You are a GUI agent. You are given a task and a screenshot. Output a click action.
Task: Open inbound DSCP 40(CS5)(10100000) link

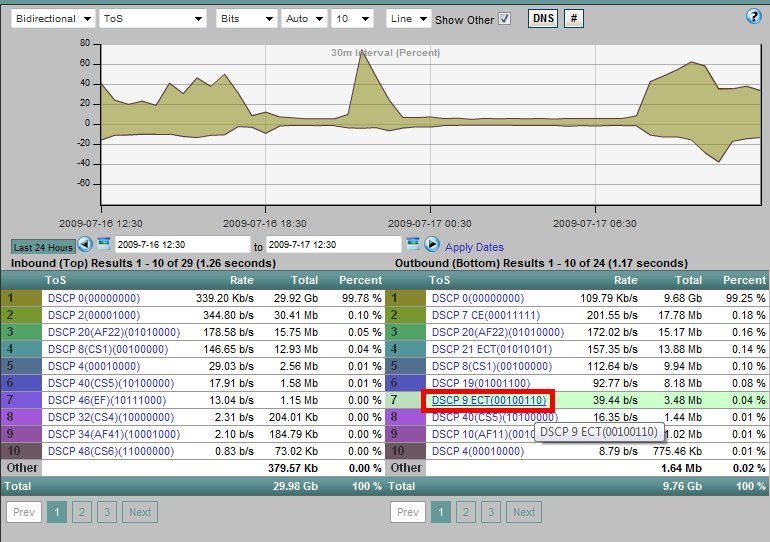click(111, 383)
